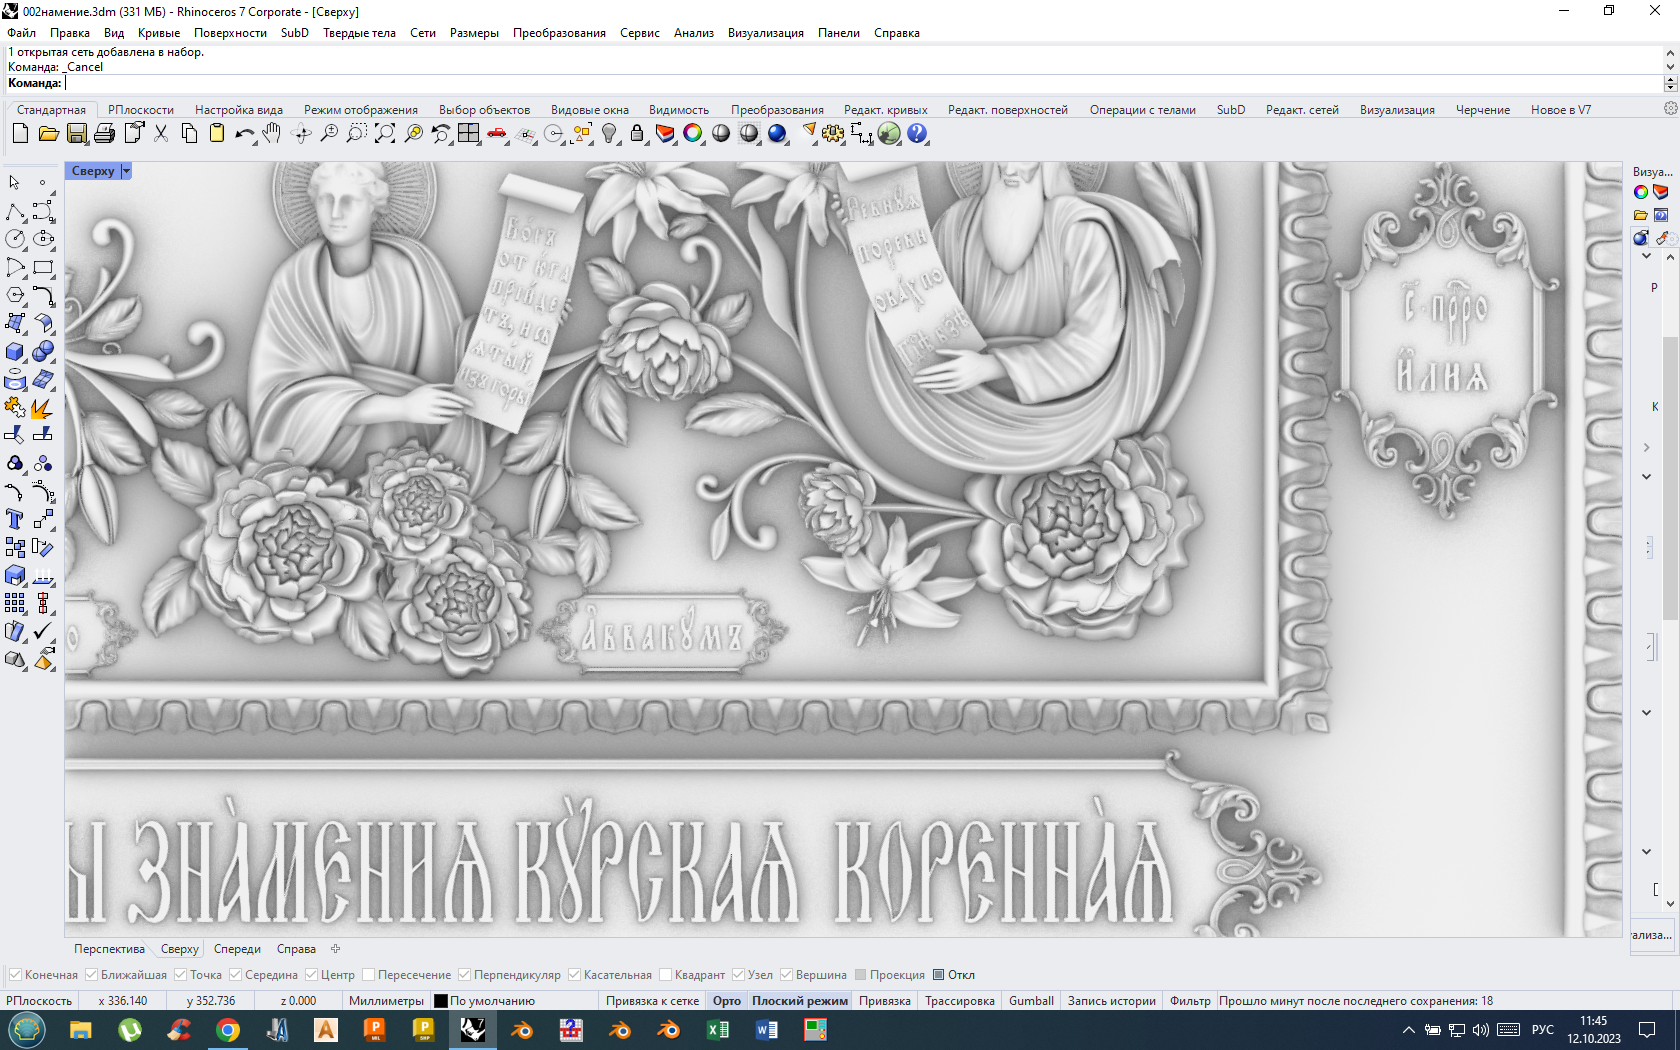Click the light bulb hide objects icon
Viewport: 1680px width, 1050px height.
609,133
